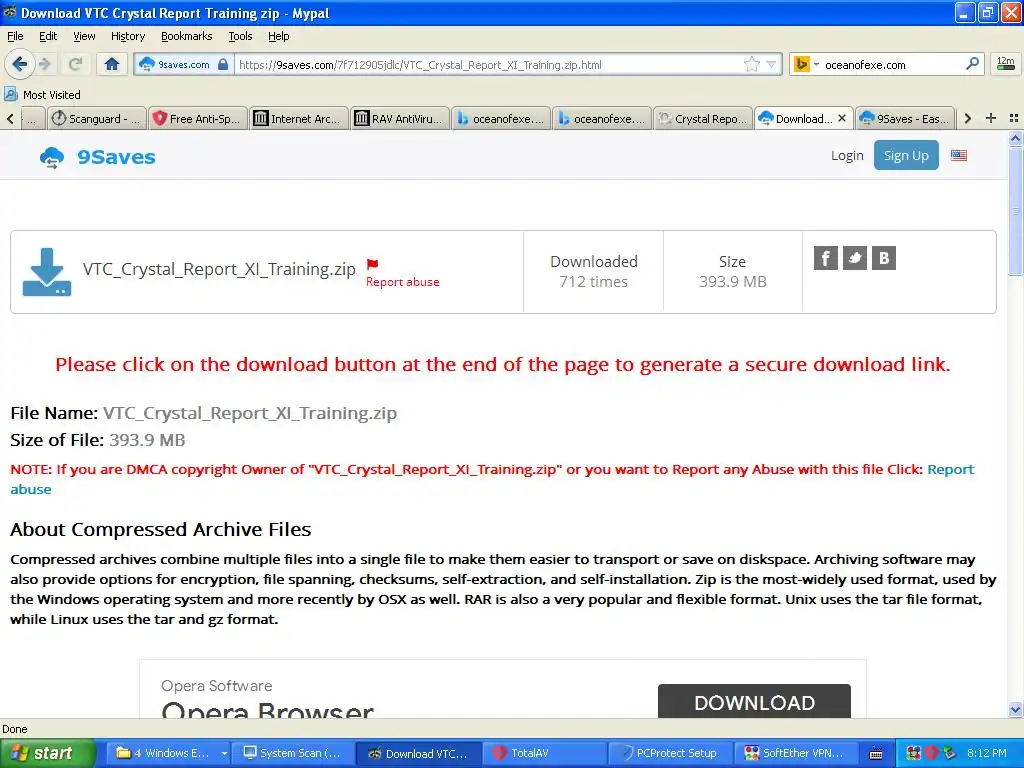
Task: Open a new tab with plus
Action: 991,118
